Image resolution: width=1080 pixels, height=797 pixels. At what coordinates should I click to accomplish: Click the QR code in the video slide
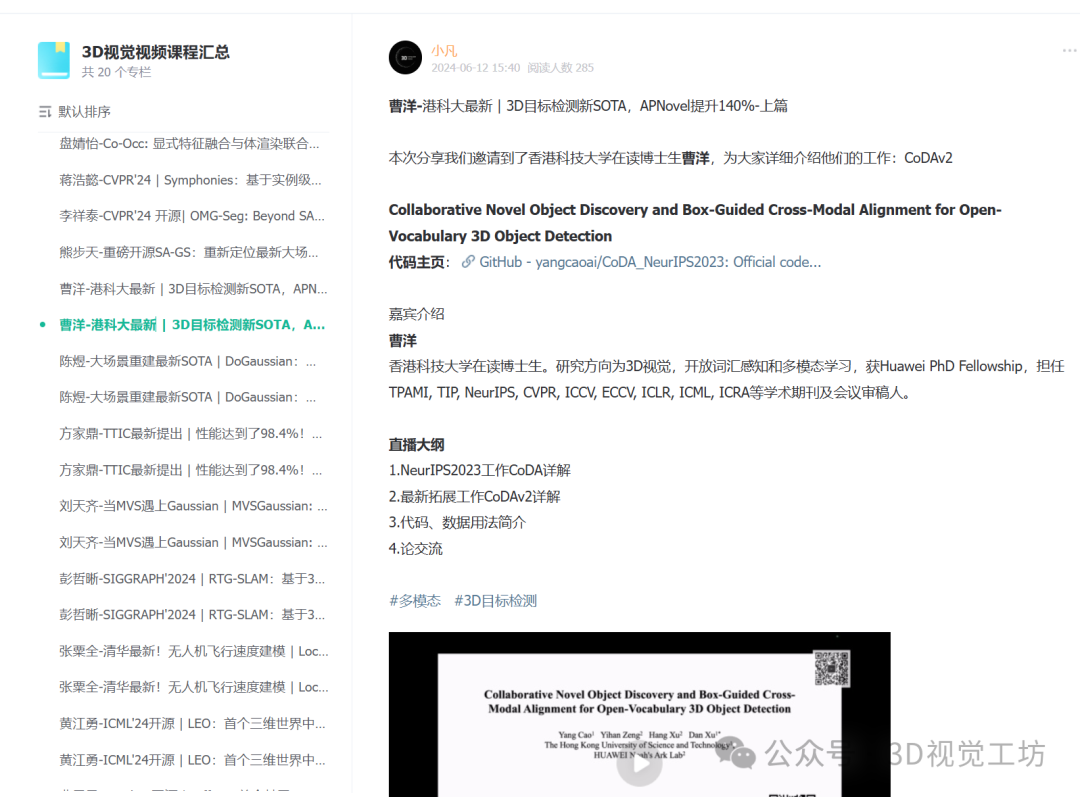tap(831, 667)
